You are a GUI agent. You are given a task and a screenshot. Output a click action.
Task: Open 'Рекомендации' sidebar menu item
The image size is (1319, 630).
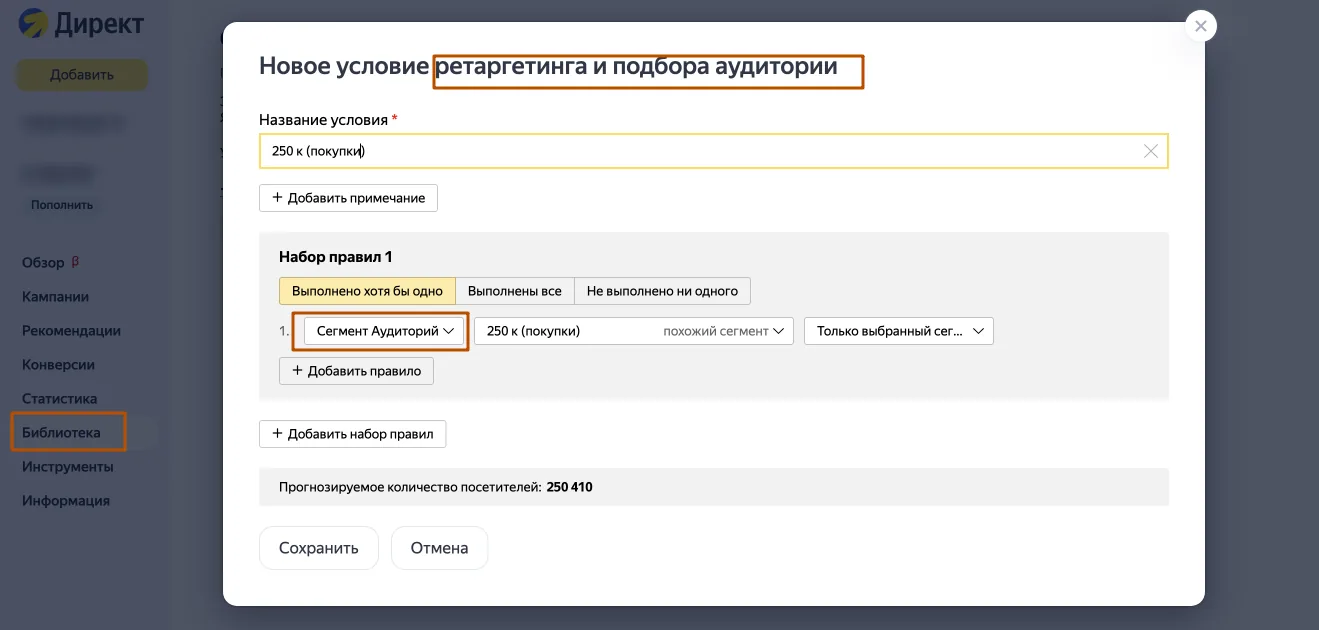click(x=71, y=331)
